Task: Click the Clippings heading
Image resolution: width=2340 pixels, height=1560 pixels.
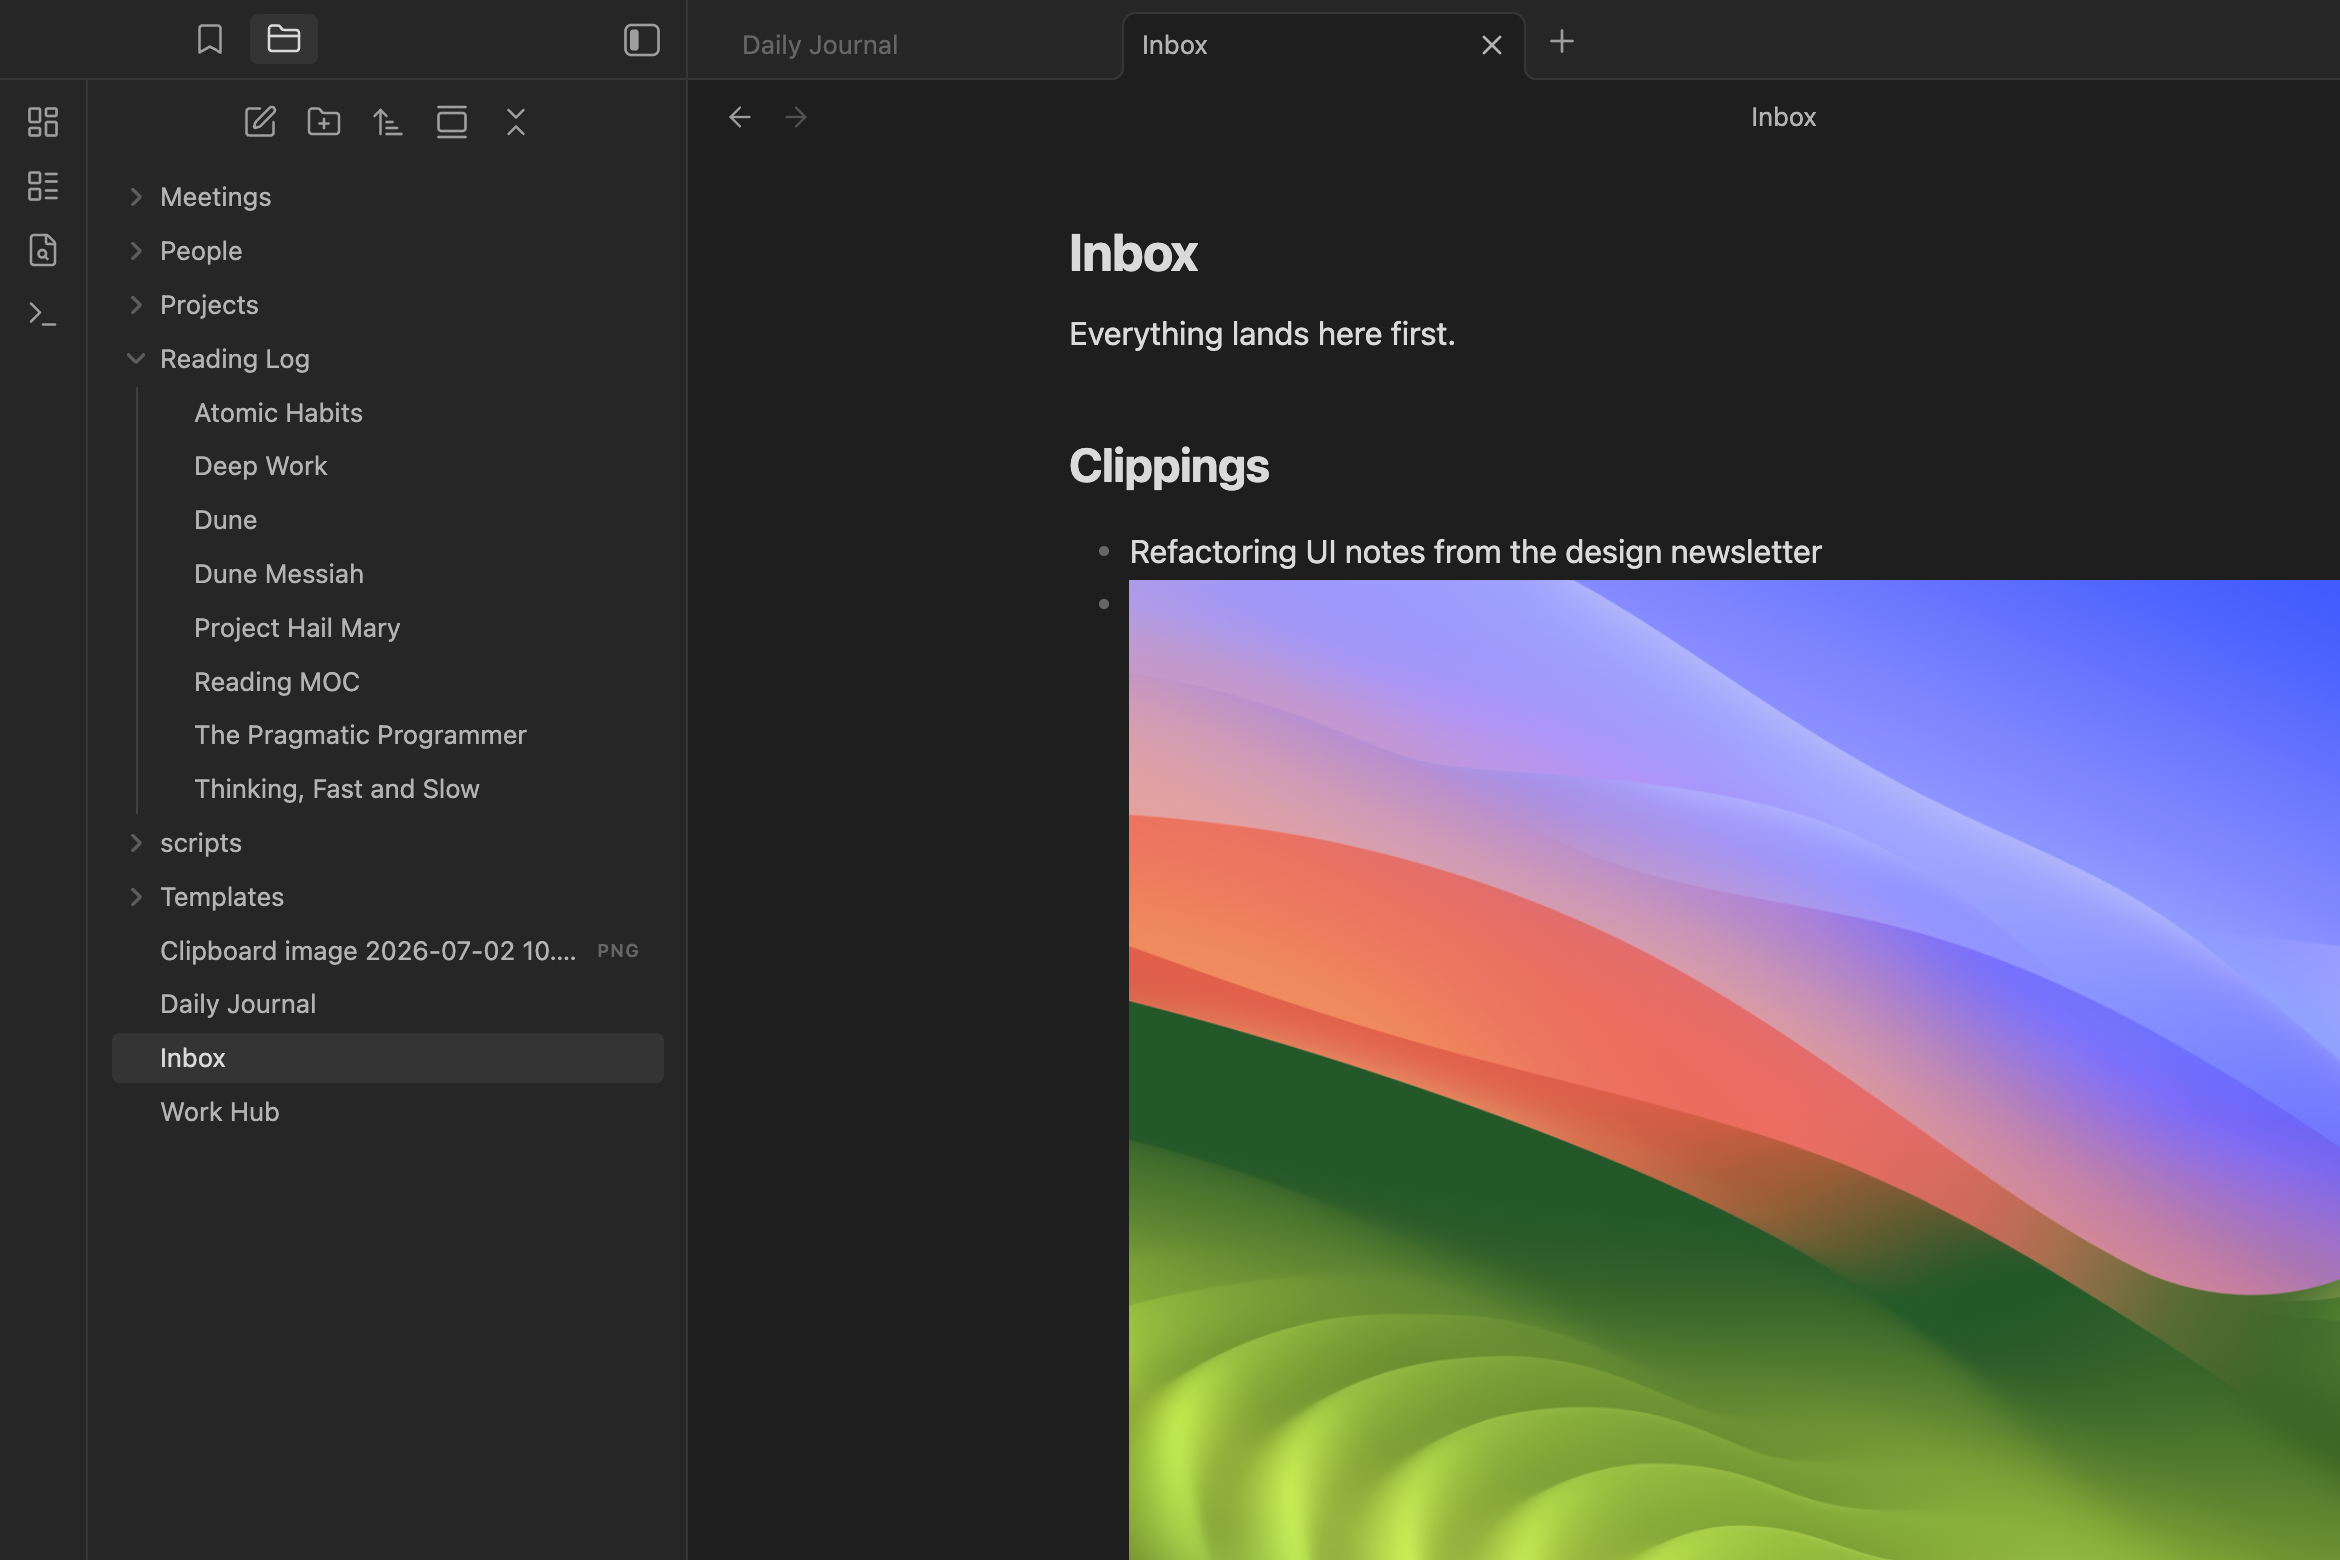Action: coord(1169,466)
